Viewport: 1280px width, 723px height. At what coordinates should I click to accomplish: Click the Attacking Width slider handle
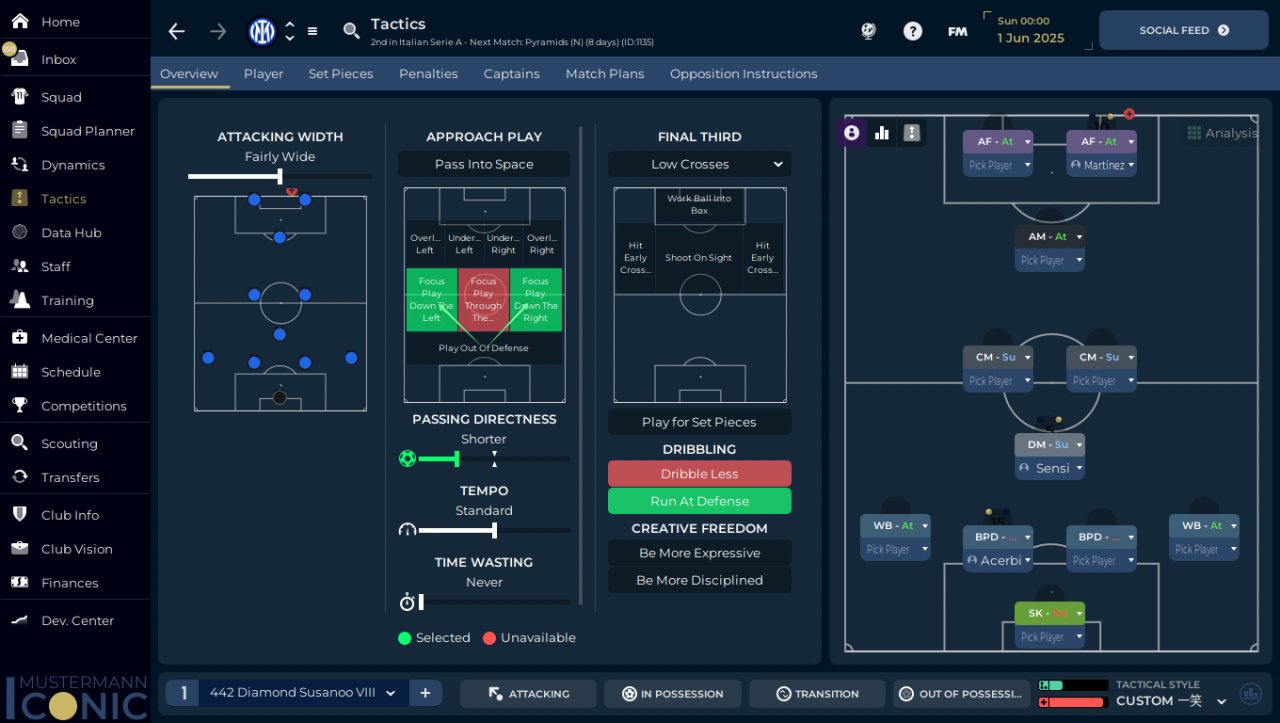(x=279, y=176)
